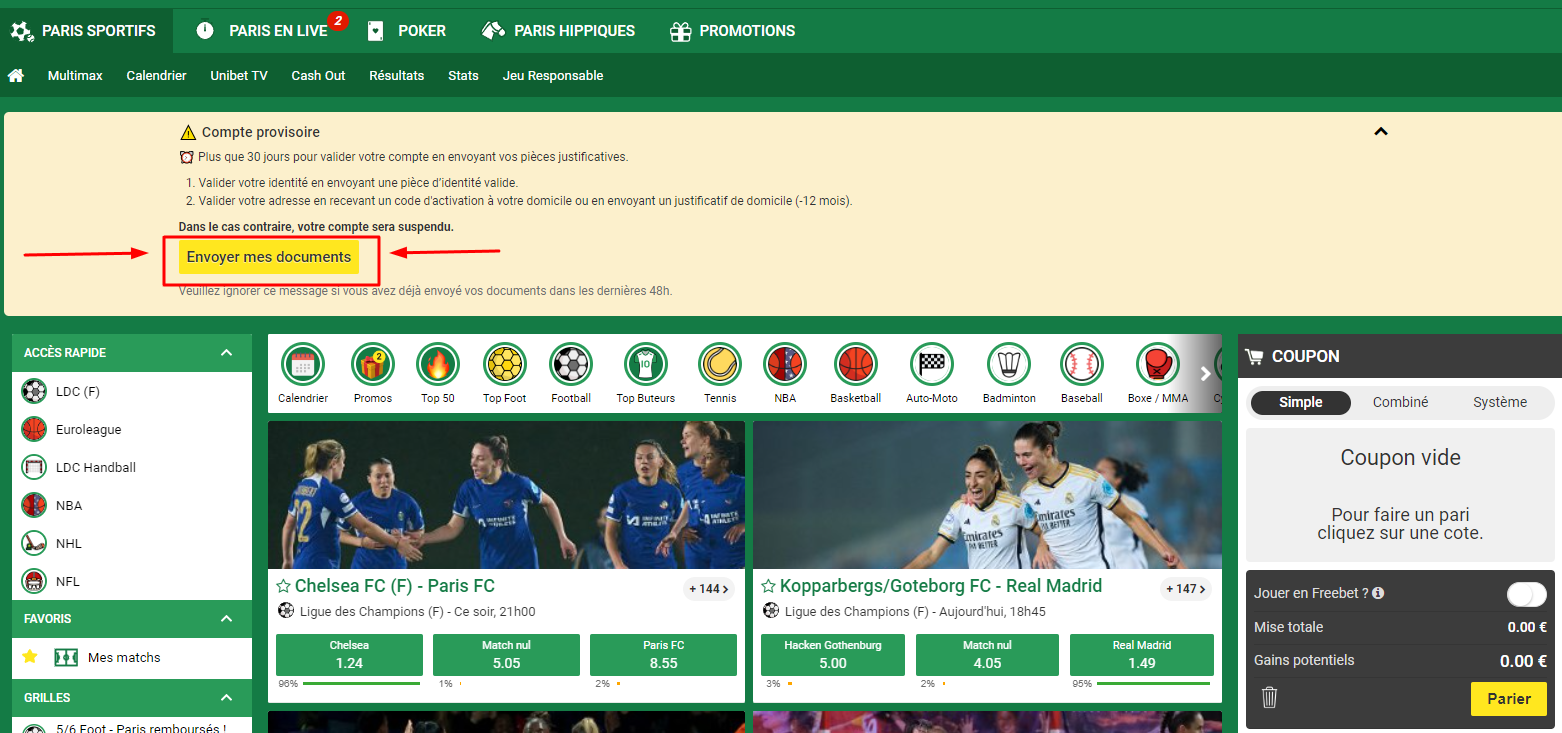Open the Badminton sports category
The image size is (1562, 733).
(1008, 372)
